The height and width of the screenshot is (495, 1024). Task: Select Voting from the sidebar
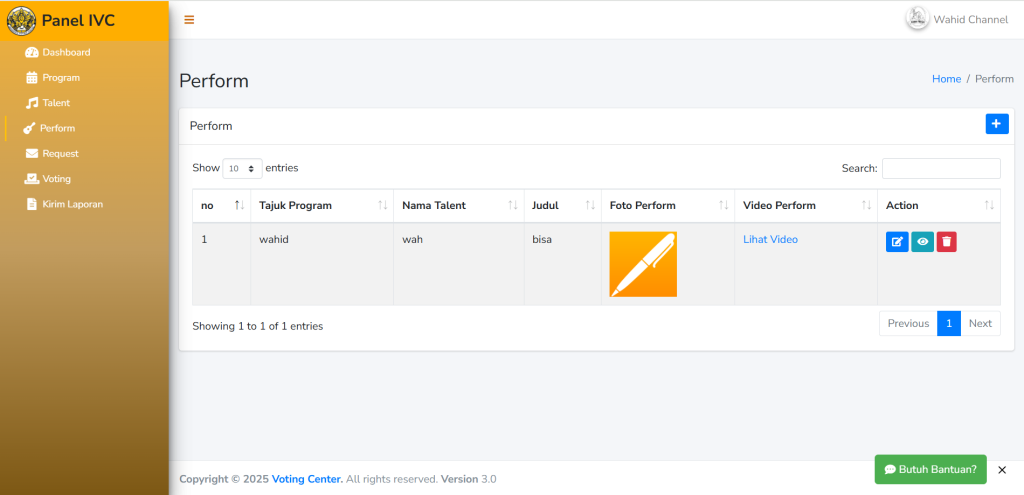coord(56,179)
